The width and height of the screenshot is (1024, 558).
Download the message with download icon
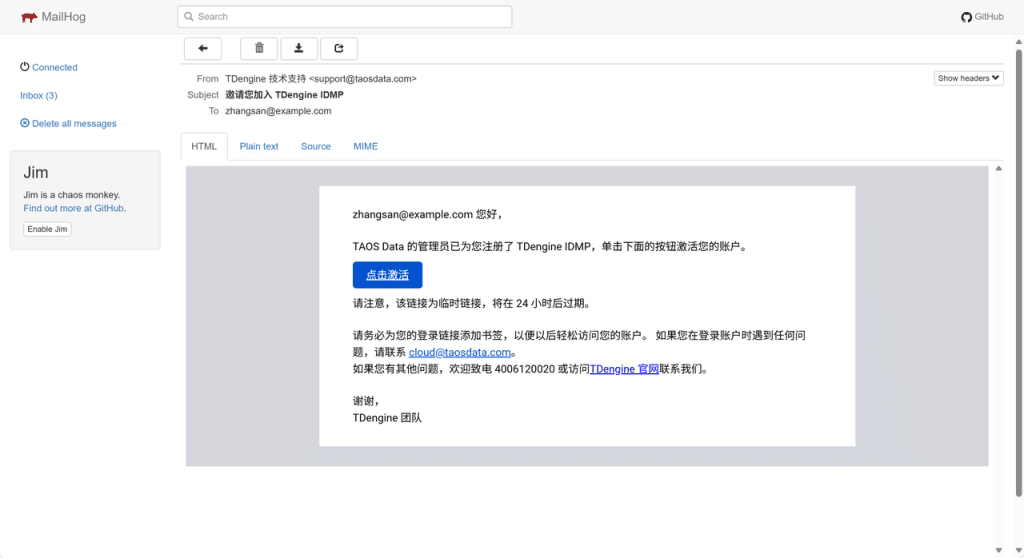click(298, 48)
